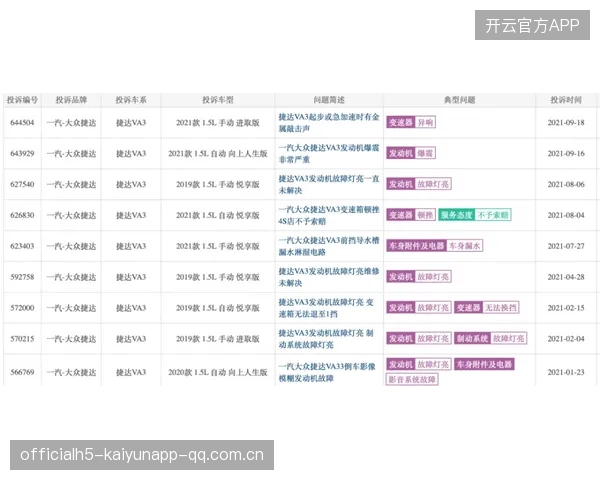Select the 制动系统 故障灯亮 tag
Screen dimensions: 600x480
[491, 339]
